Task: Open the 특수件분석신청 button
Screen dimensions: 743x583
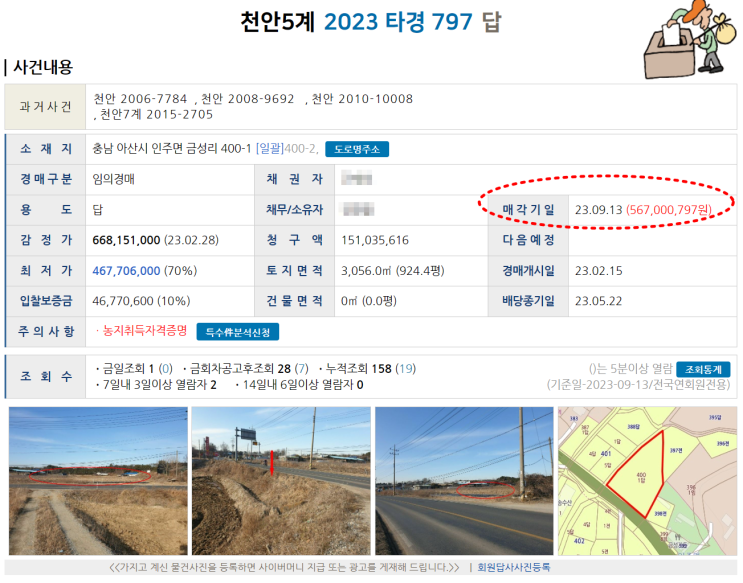Action: point(237,332)
